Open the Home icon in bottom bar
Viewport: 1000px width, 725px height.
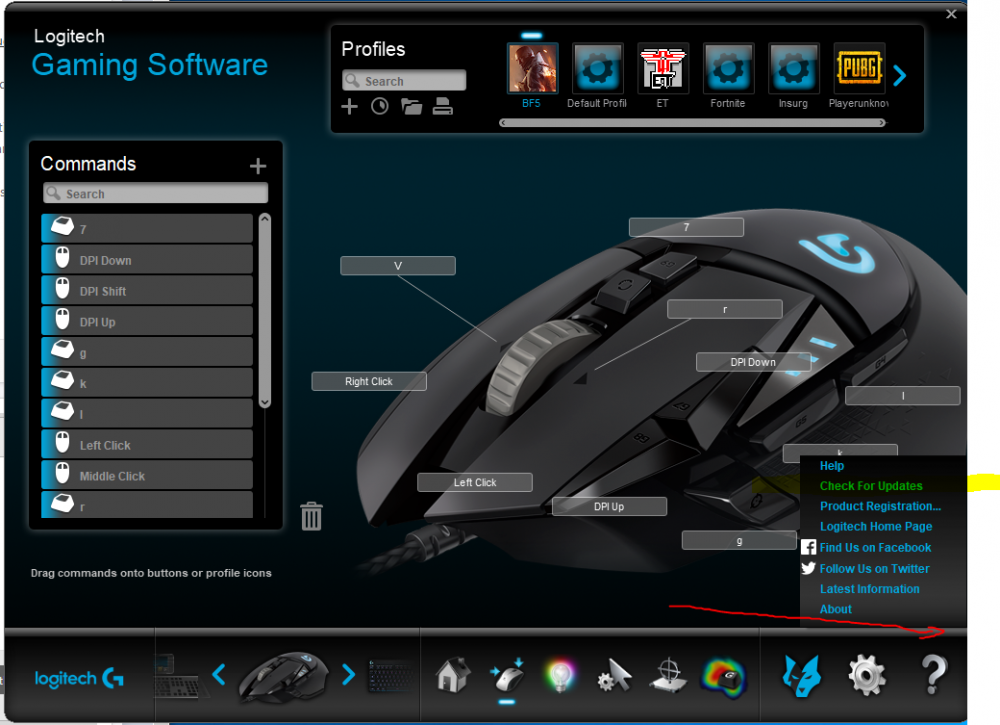453,675
